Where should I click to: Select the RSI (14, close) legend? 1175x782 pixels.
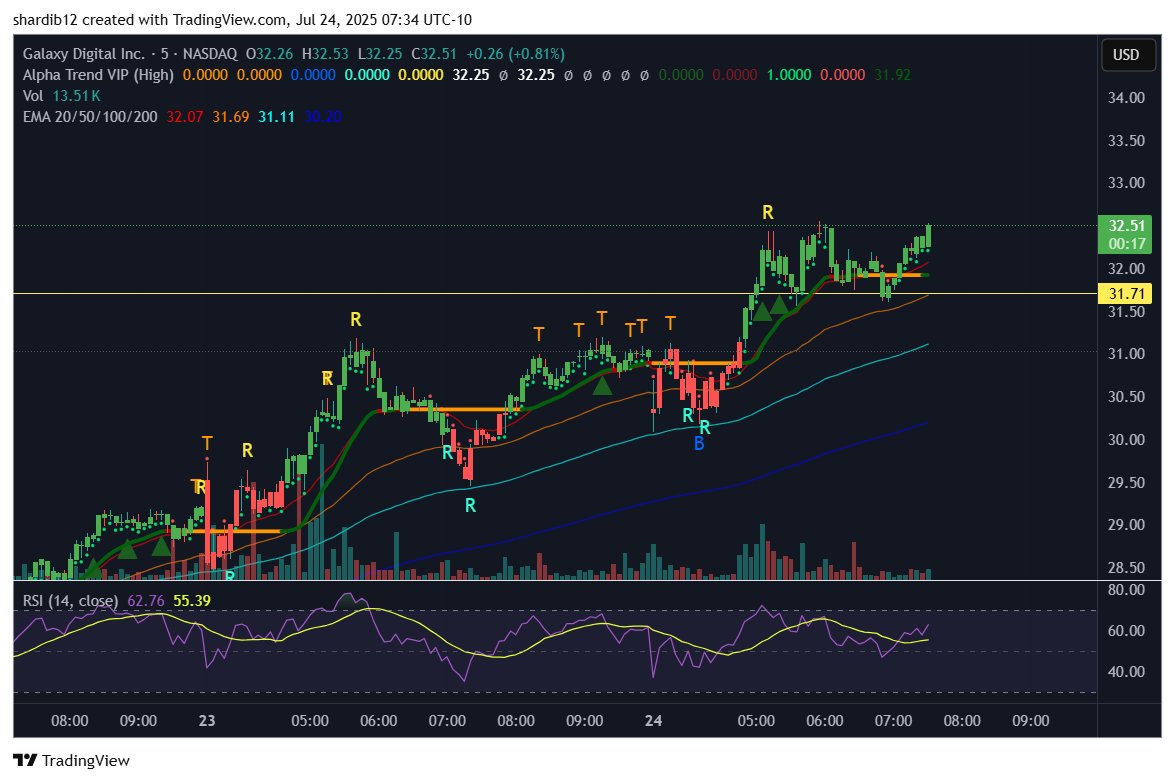pos(70,601)
